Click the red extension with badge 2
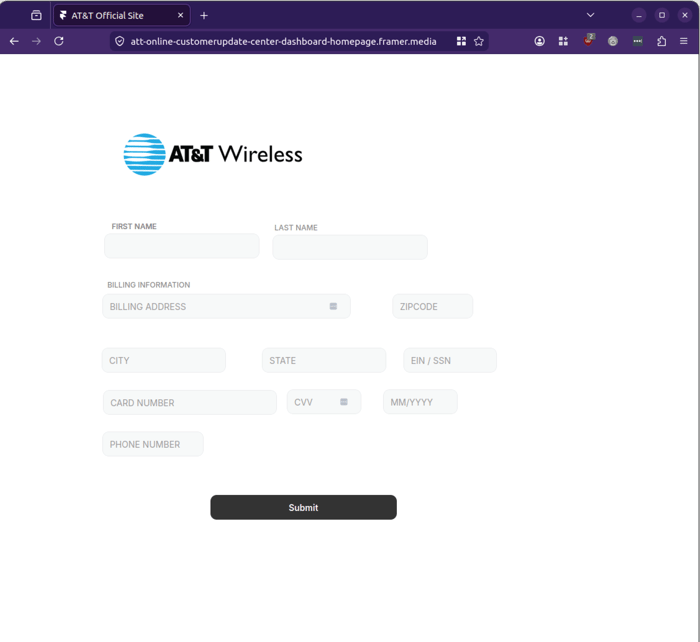Viewport: 700px width, 642px height. (588, 40)
